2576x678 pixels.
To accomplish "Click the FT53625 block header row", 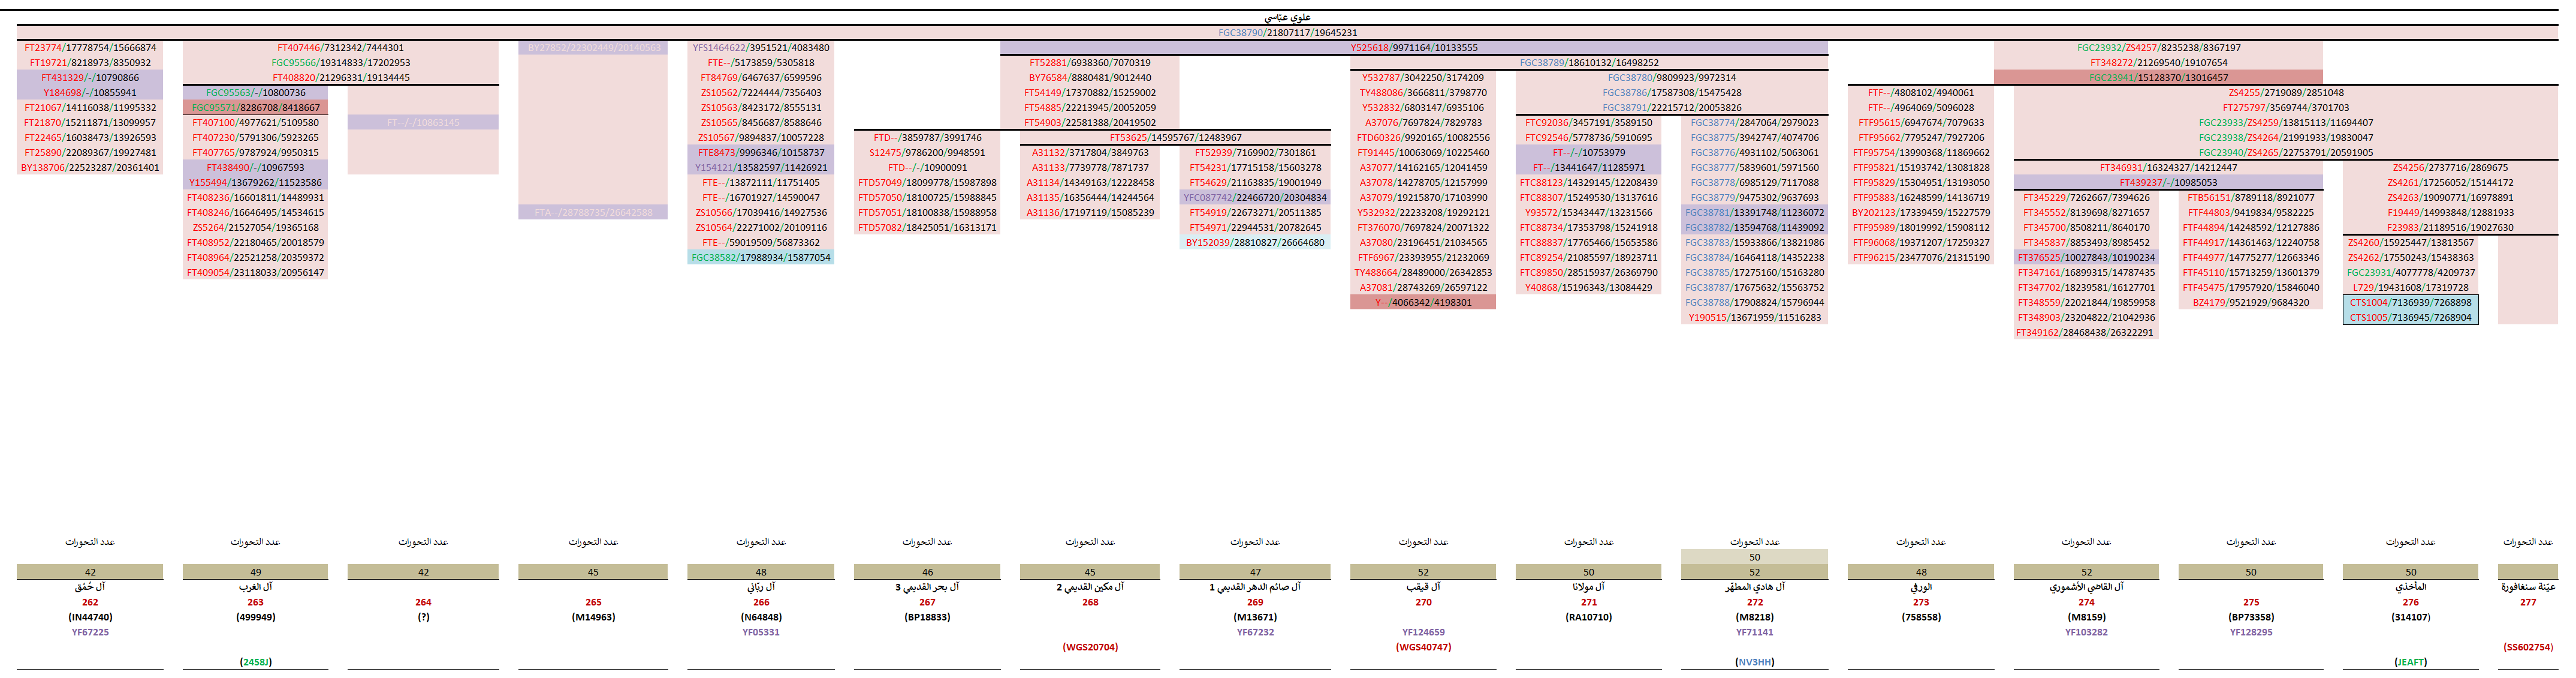I will (1175, 138).
